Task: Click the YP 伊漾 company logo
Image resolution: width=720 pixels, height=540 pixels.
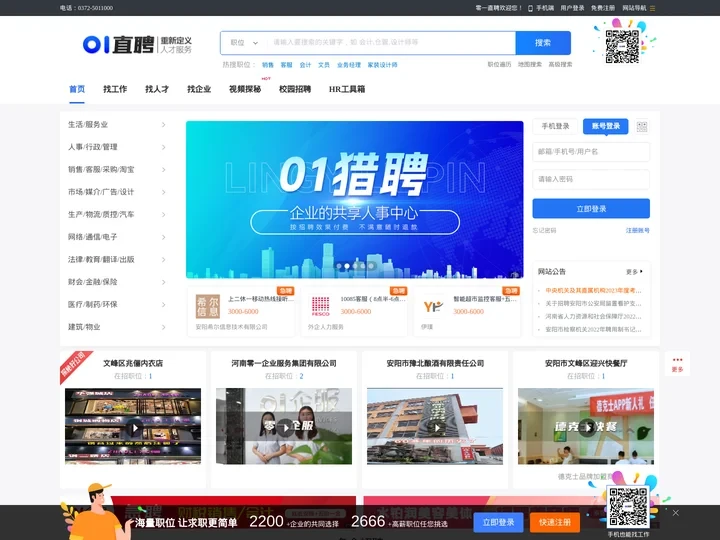Action: pos(433,306)
